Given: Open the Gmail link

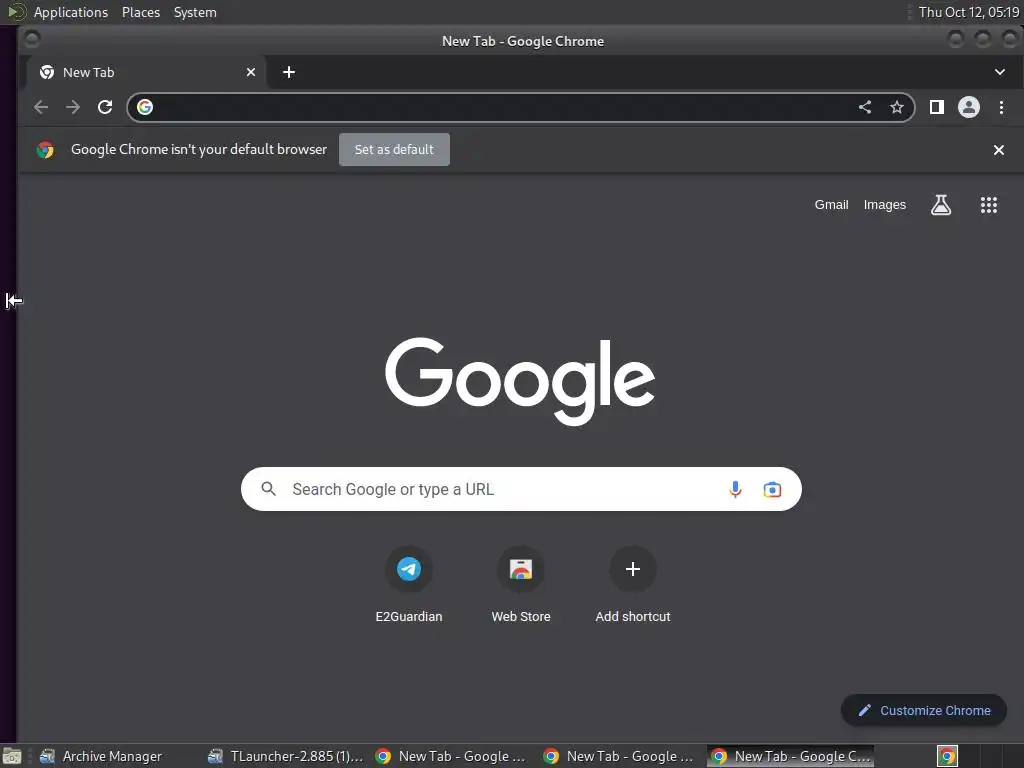Looking at the screenshot, I should [x=831, y=205].
